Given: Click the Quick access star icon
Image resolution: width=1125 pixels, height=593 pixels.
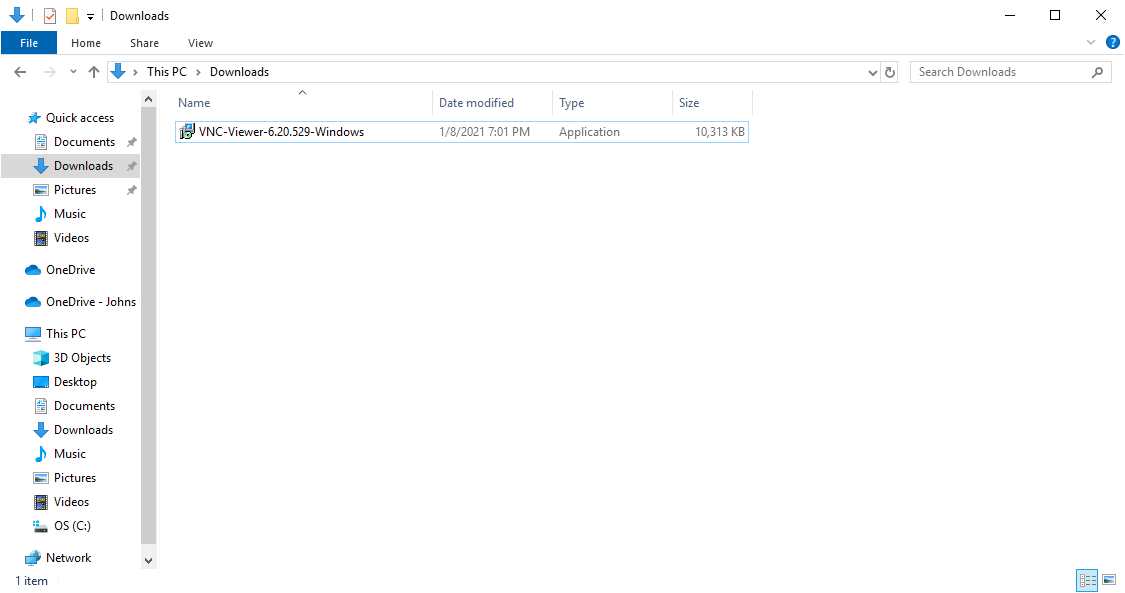Looking at the screenshot, I should [x=33, y=118].
